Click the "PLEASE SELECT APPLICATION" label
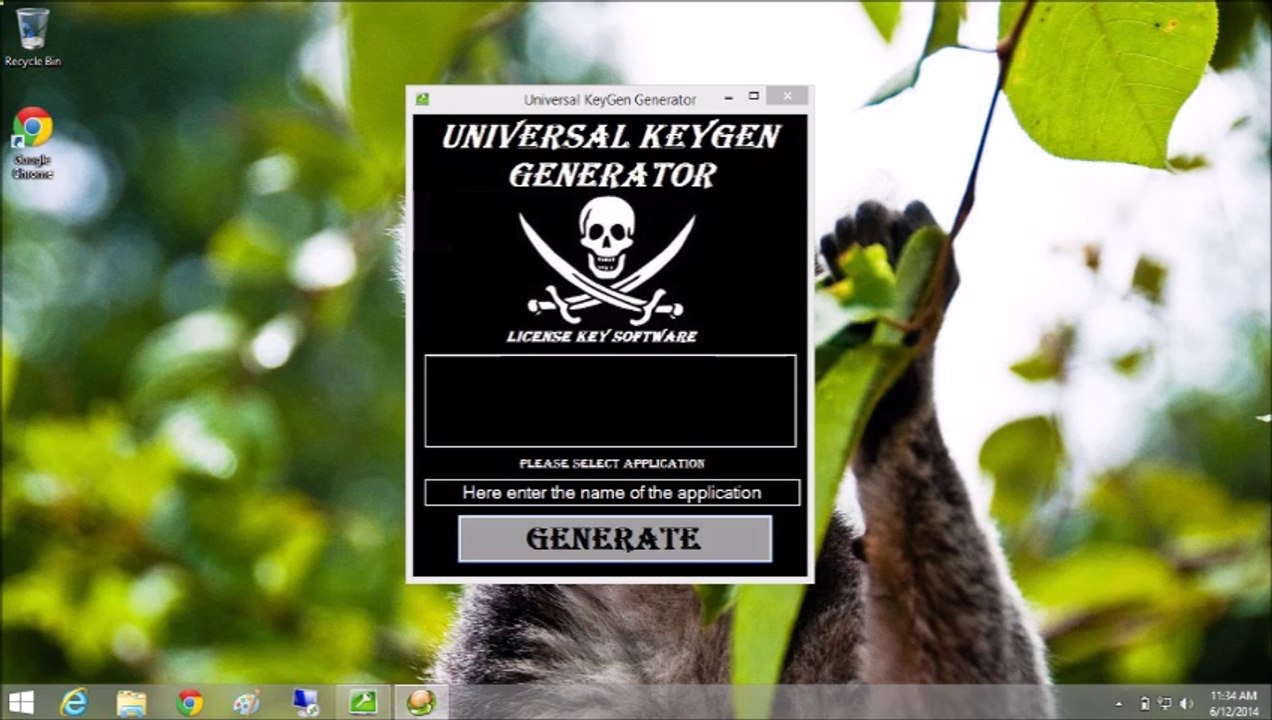The height and width of the screenshot is (720, 1272). (612, 463)
